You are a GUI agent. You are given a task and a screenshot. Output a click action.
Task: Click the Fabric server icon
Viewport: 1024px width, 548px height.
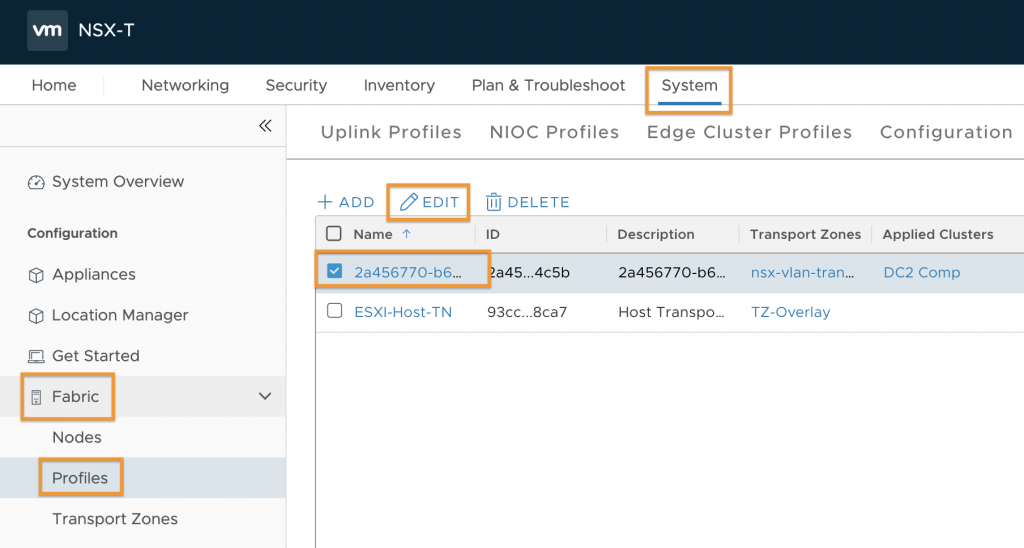click(36, 396)
